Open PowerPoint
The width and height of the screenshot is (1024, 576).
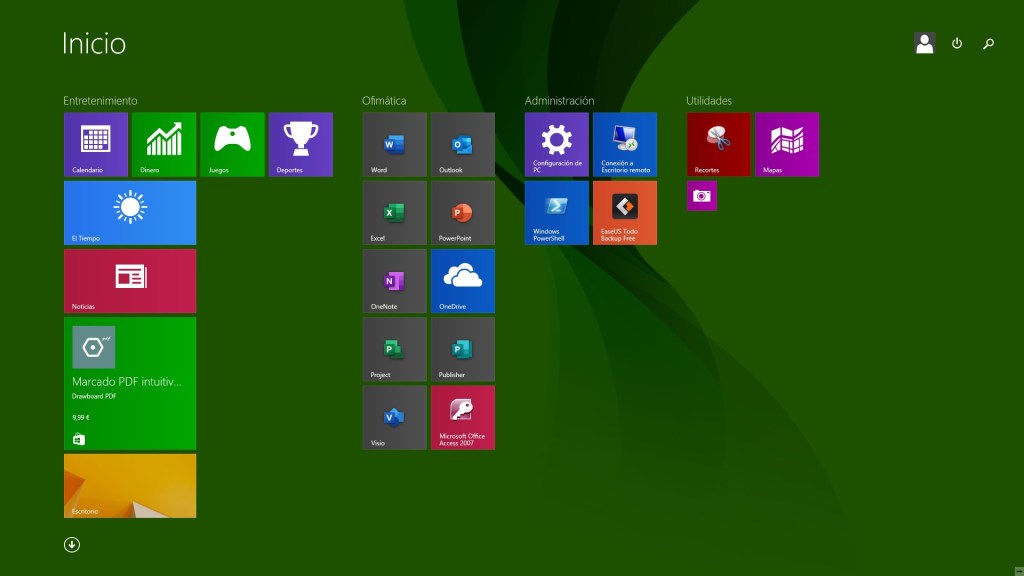pos(462,212)
